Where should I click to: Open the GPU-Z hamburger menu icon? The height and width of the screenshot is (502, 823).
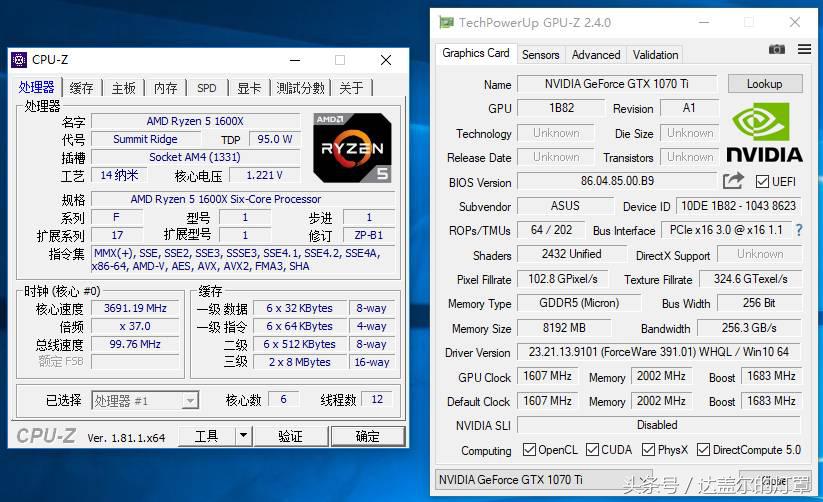pos(804,49)
